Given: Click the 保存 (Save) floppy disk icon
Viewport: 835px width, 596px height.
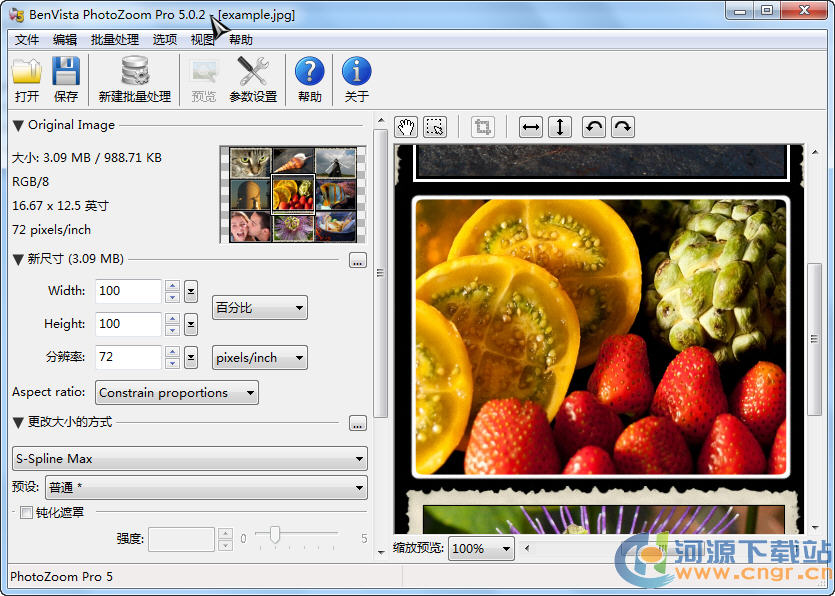Looking at the screenshot, I should [x=66, y=72].
